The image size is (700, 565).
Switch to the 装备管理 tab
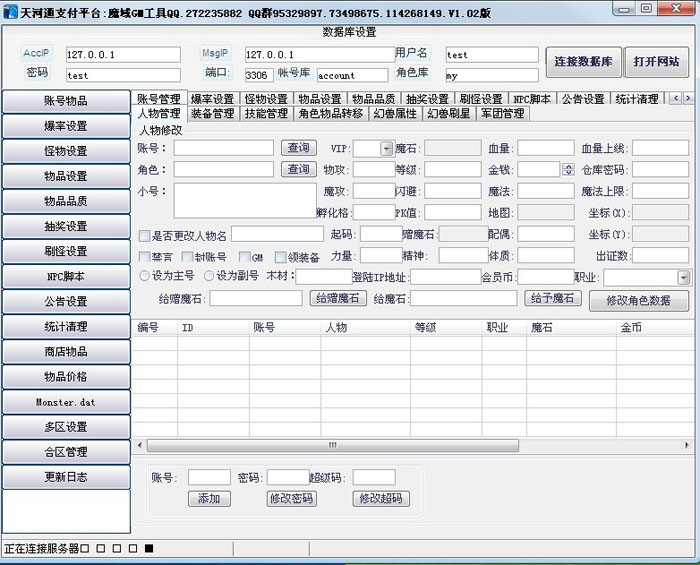[x=212, y=114]
